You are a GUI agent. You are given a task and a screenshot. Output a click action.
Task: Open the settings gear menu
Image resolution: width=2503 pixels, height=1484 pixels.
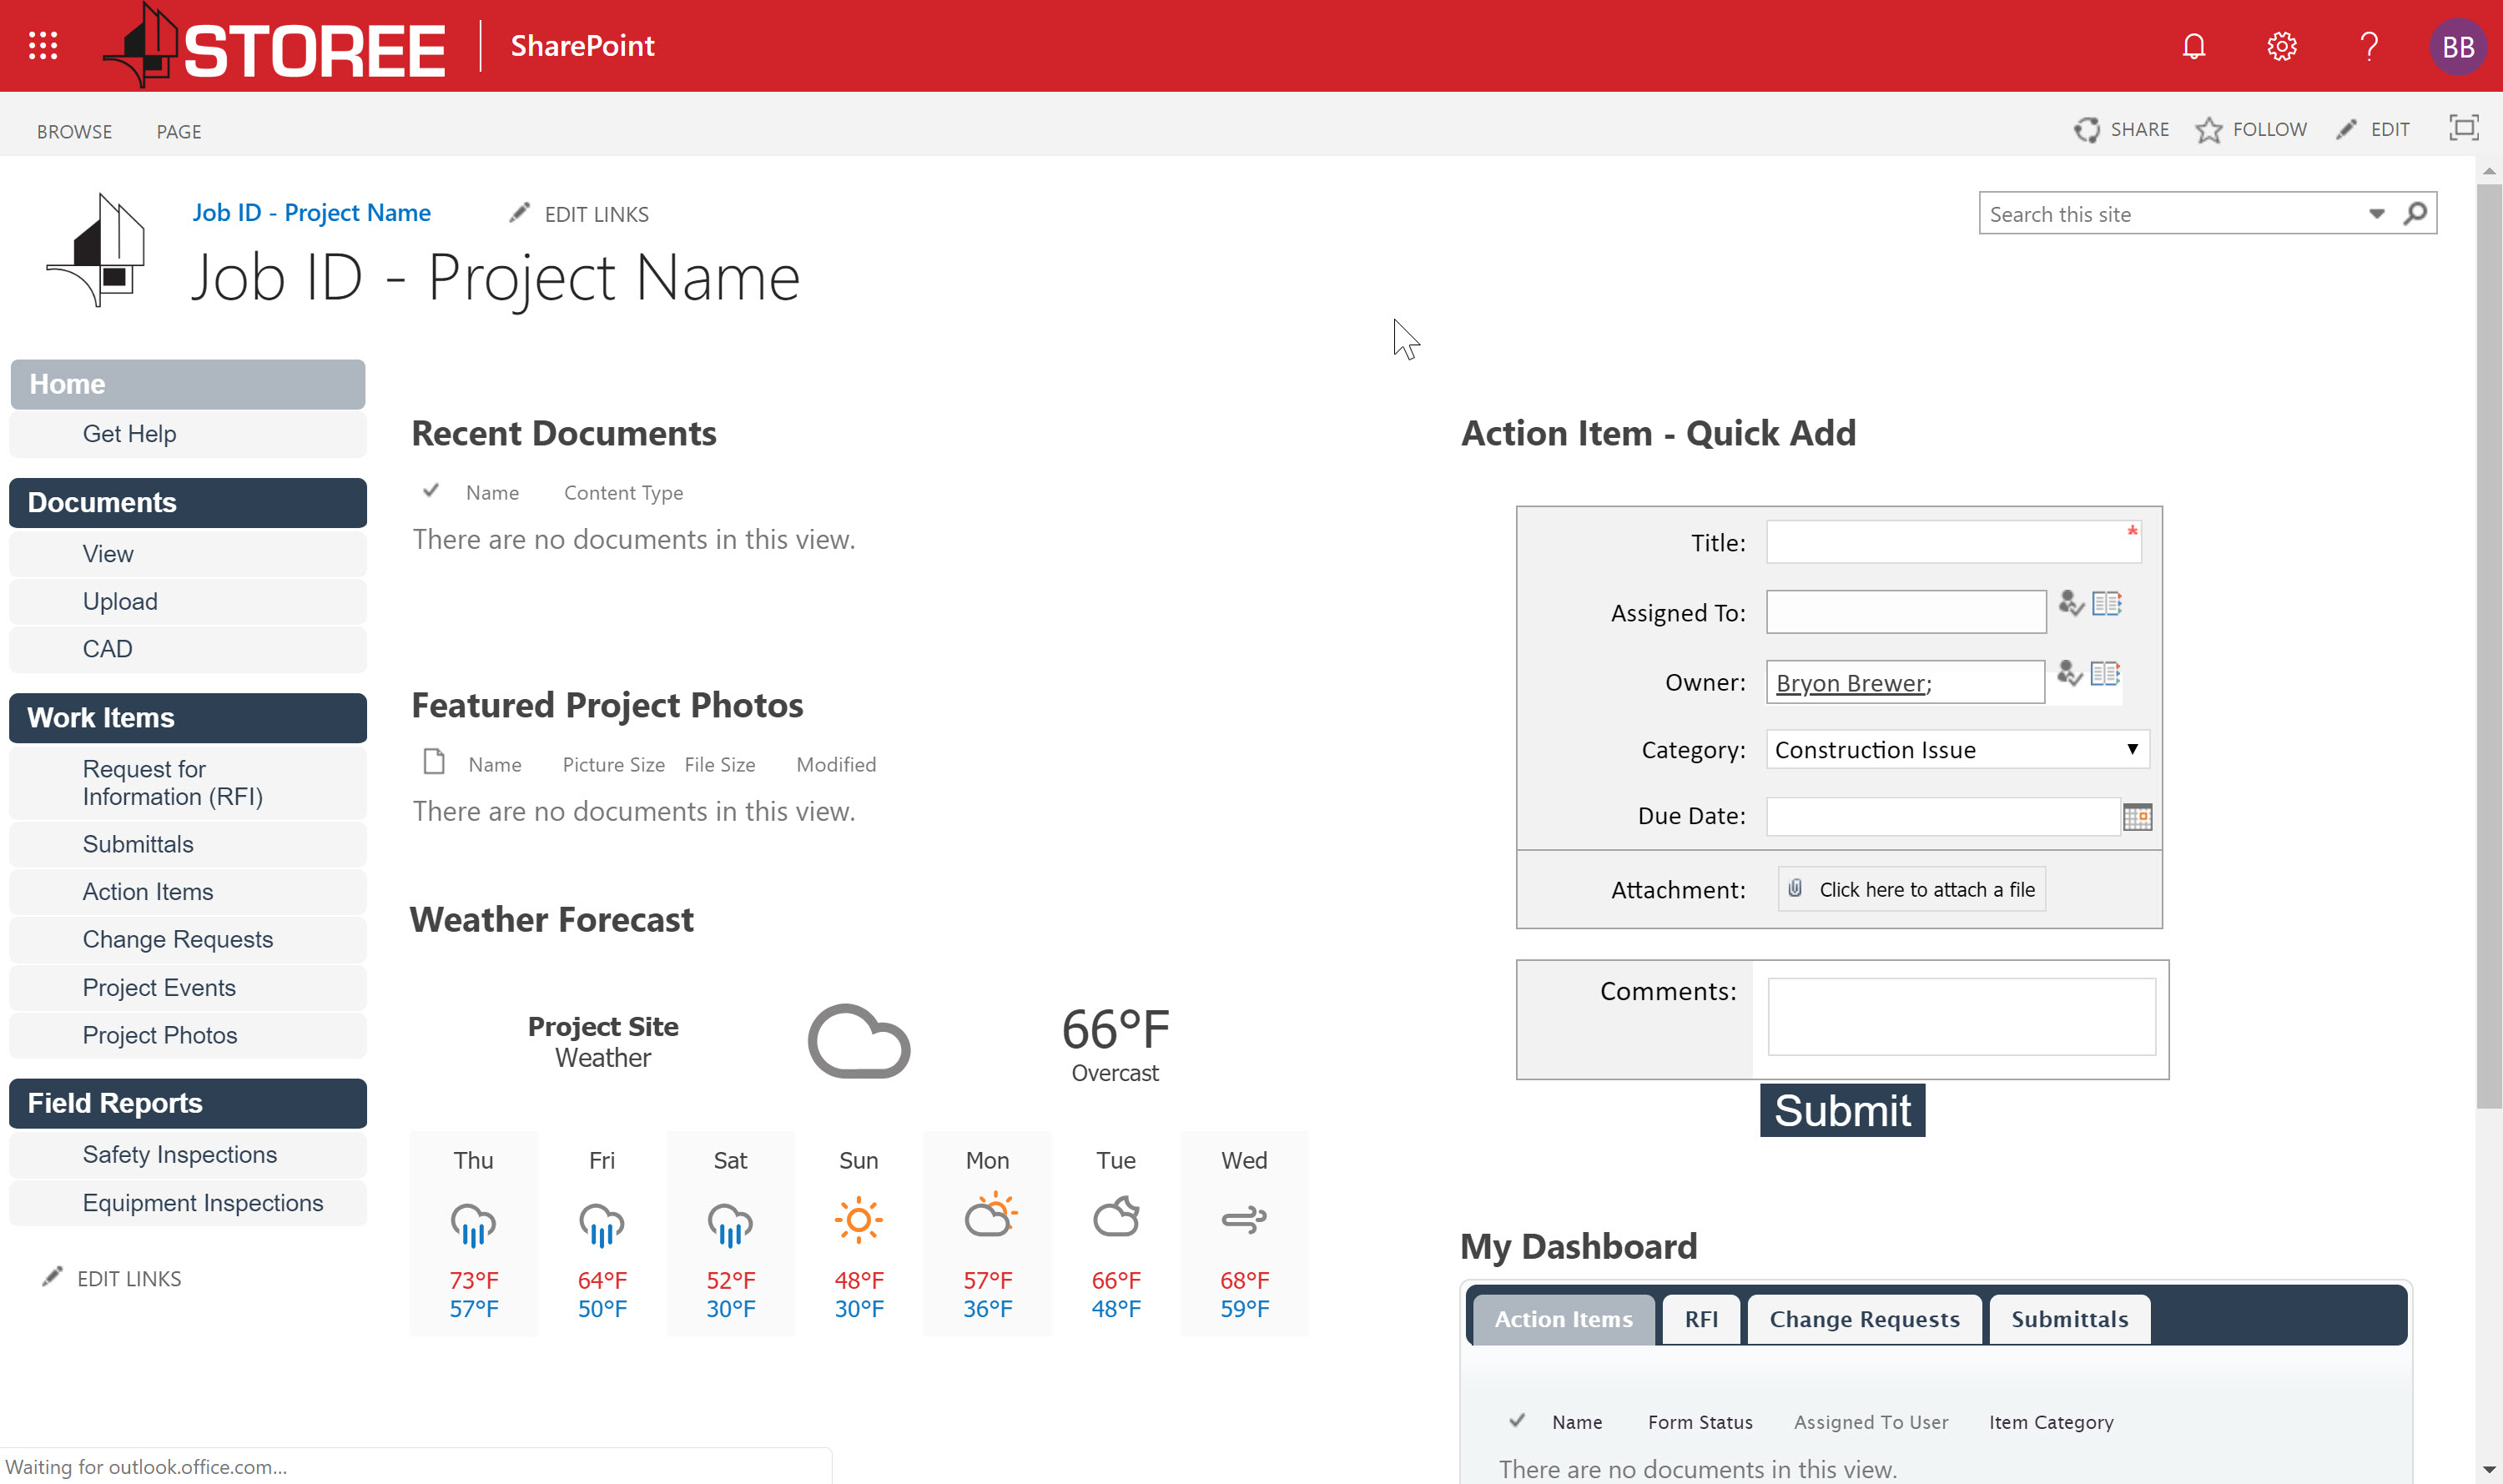[x=2281, y=46]
